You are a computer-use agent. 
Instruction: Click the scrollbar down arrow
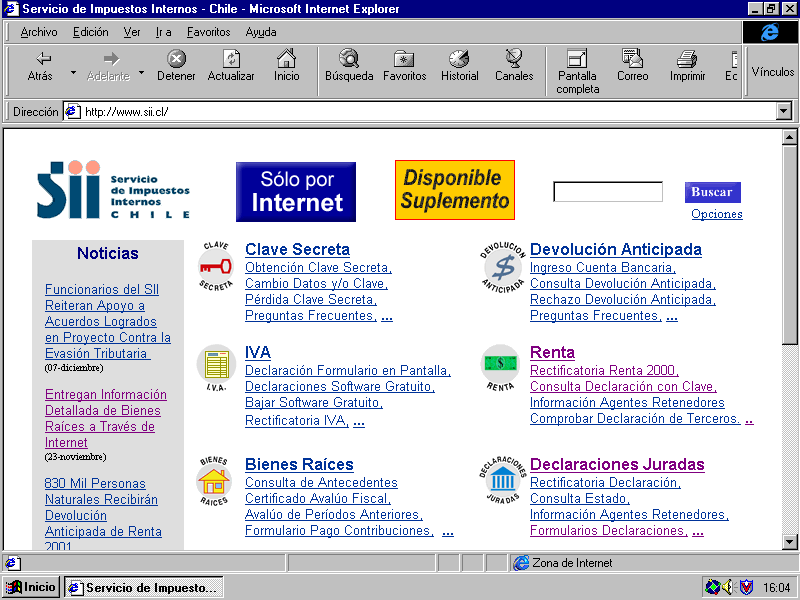[x=789, y=542]
